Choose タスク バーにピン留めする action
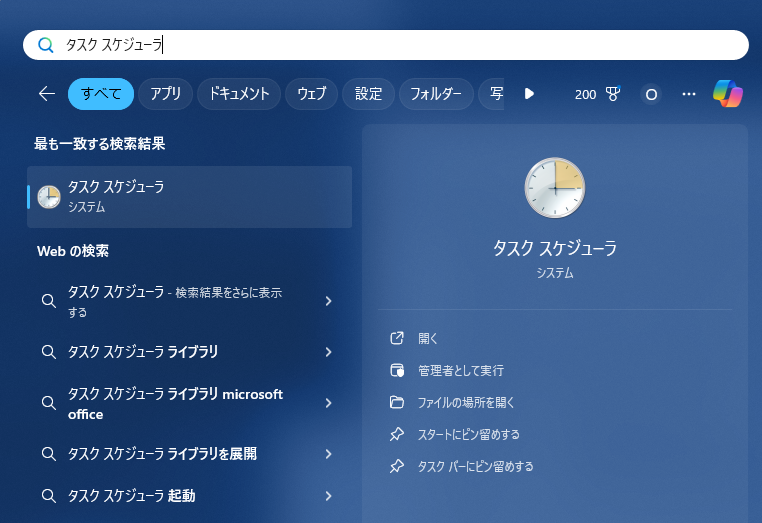762x523 pixels. point(475,467)
